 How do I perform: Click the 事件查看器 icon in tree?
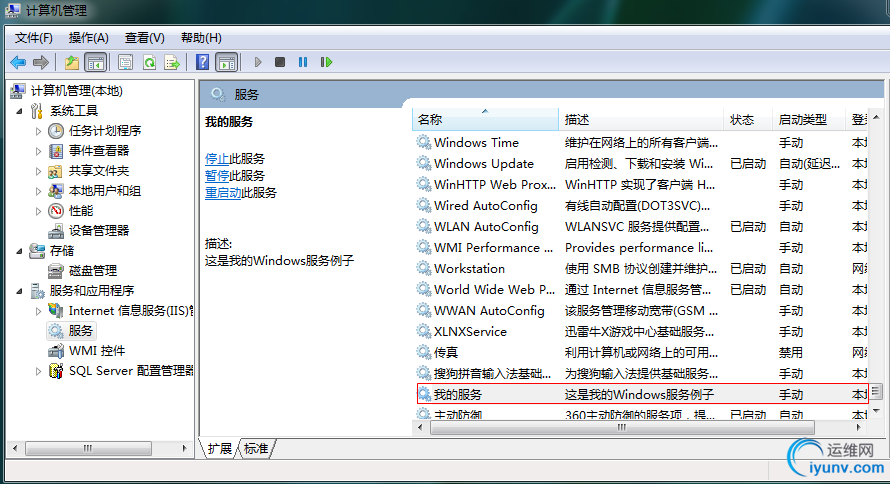56,151
